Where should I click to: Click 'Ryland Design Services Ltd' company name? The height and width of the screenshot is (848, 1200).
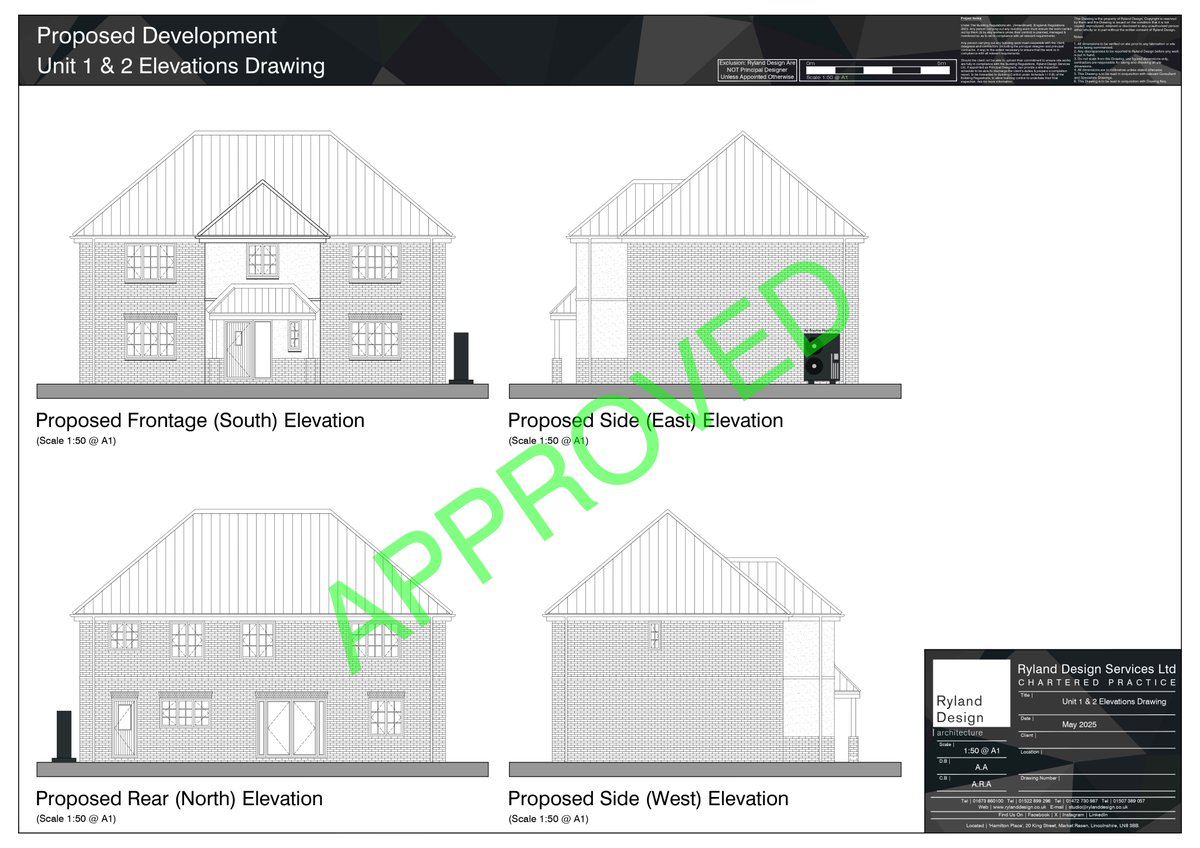click(1097, 669)
